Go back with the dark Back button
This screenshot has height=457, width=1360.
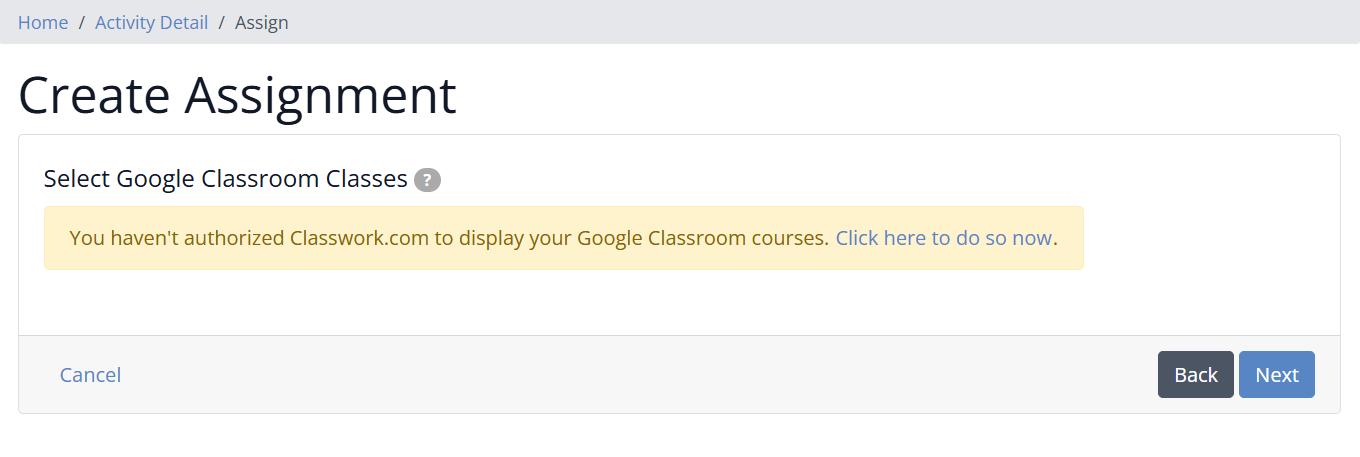(x=1196, y=375)
